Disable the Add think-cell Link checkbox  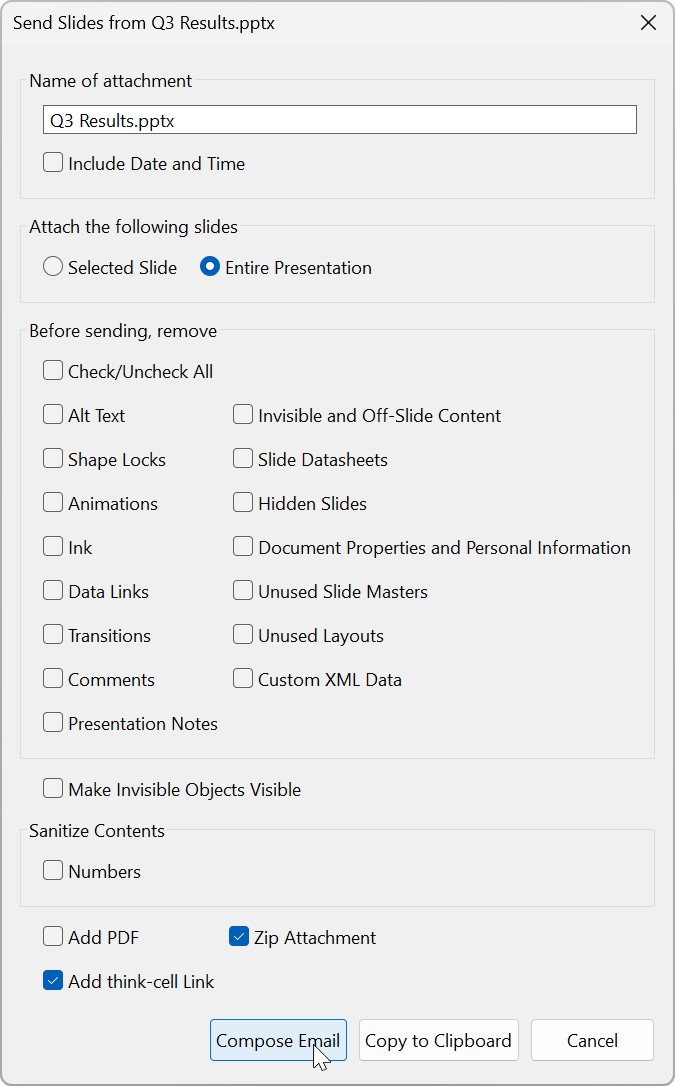pyautogui.click(x=53, y=981)
